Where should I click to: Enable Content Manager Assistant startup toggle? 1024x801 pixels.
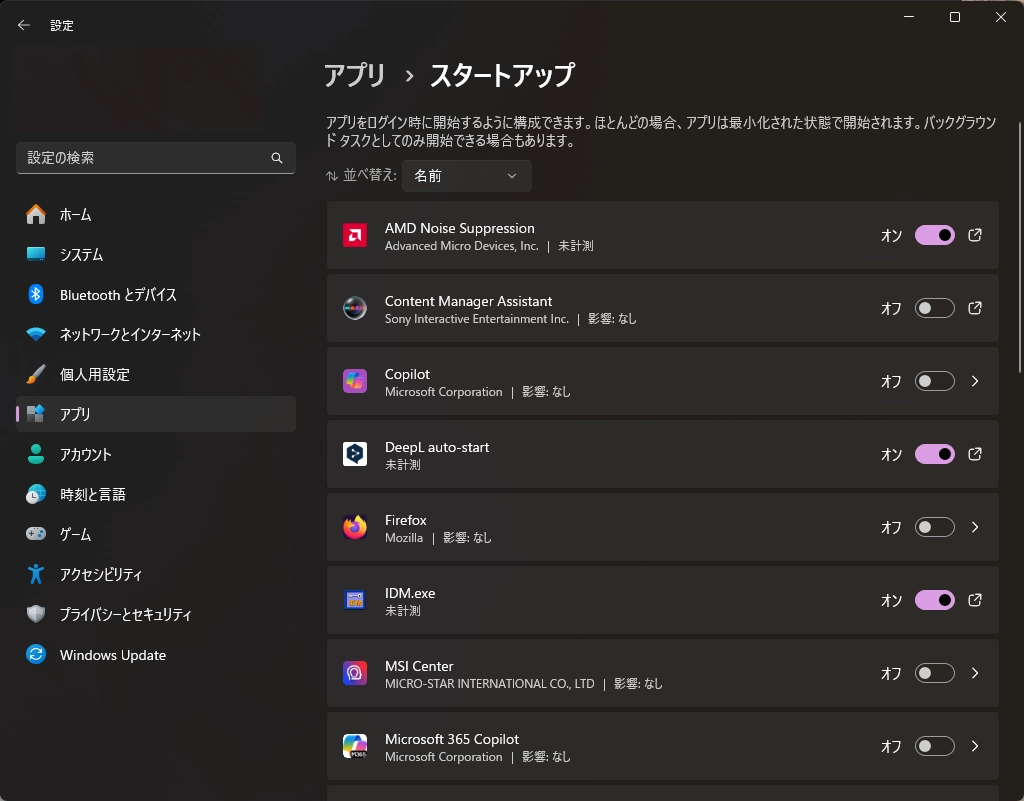935,308
